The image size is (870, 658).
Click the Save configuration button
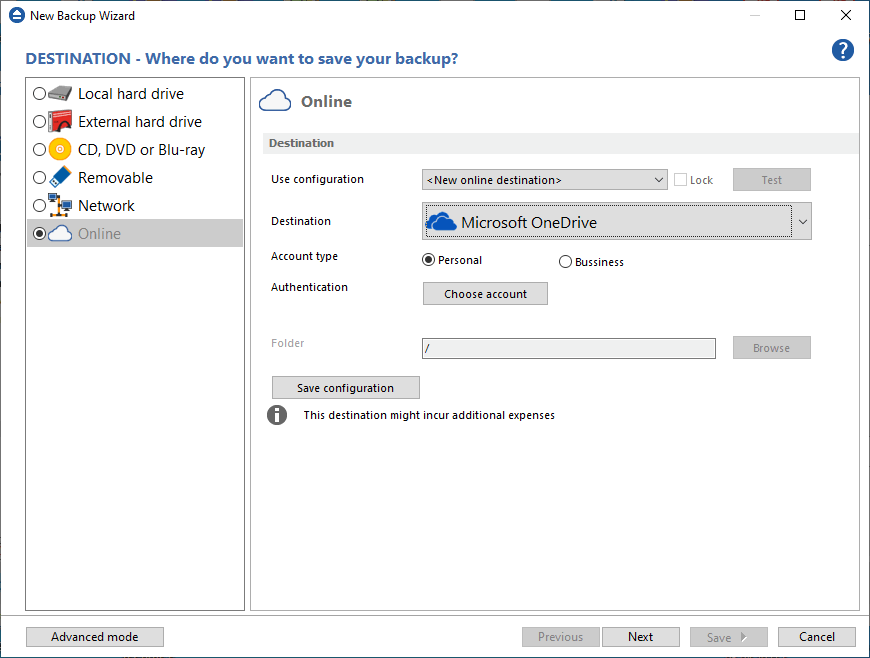tap(345, 388)
